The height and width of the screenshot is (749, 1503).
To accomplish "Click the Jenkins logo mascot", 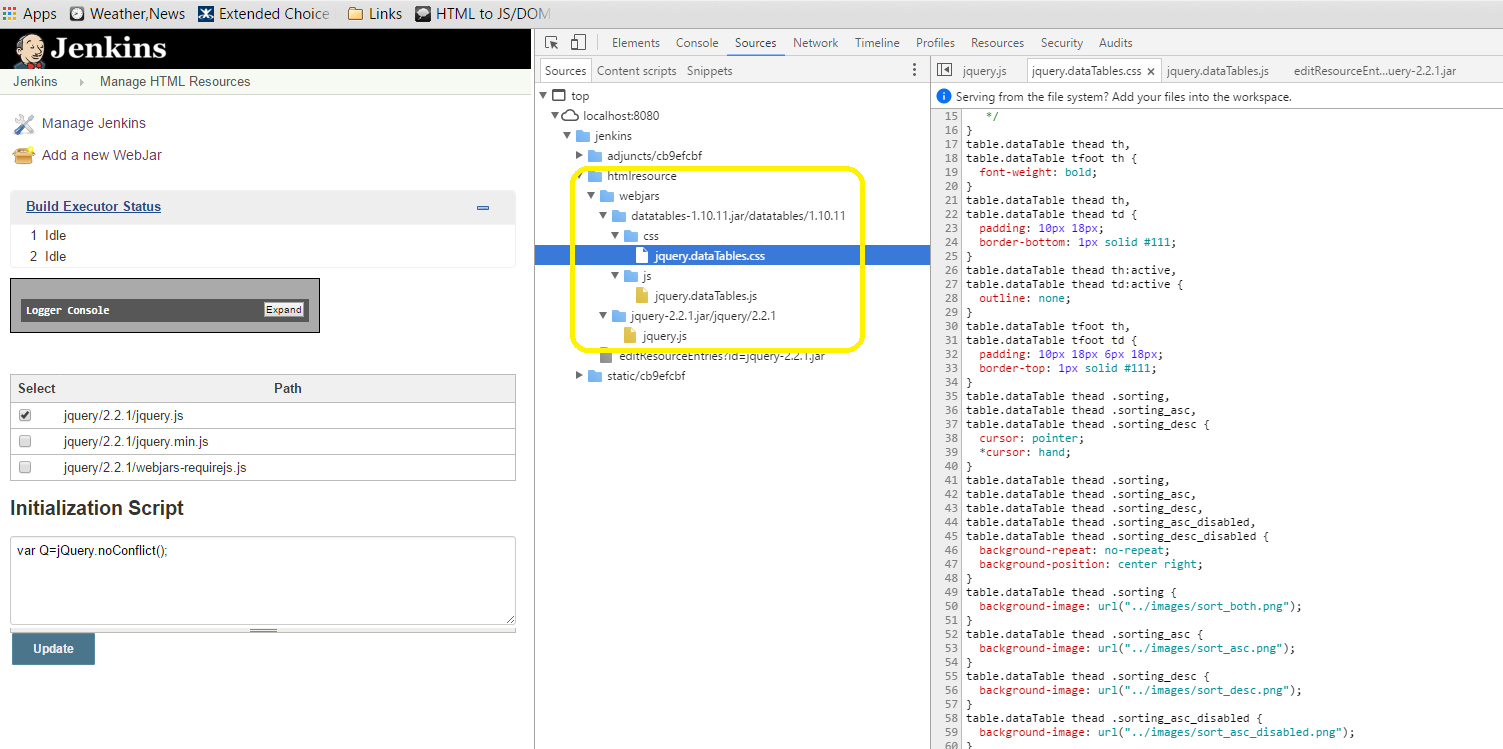I will tap(30, 49).
